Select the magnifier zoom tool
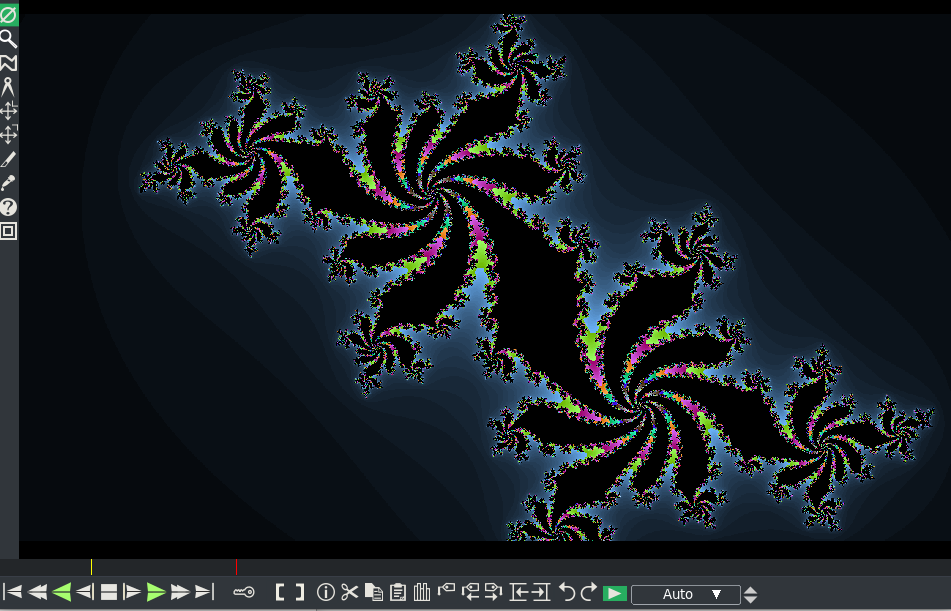Screen dimensions: 951x611 coord(8,39)
